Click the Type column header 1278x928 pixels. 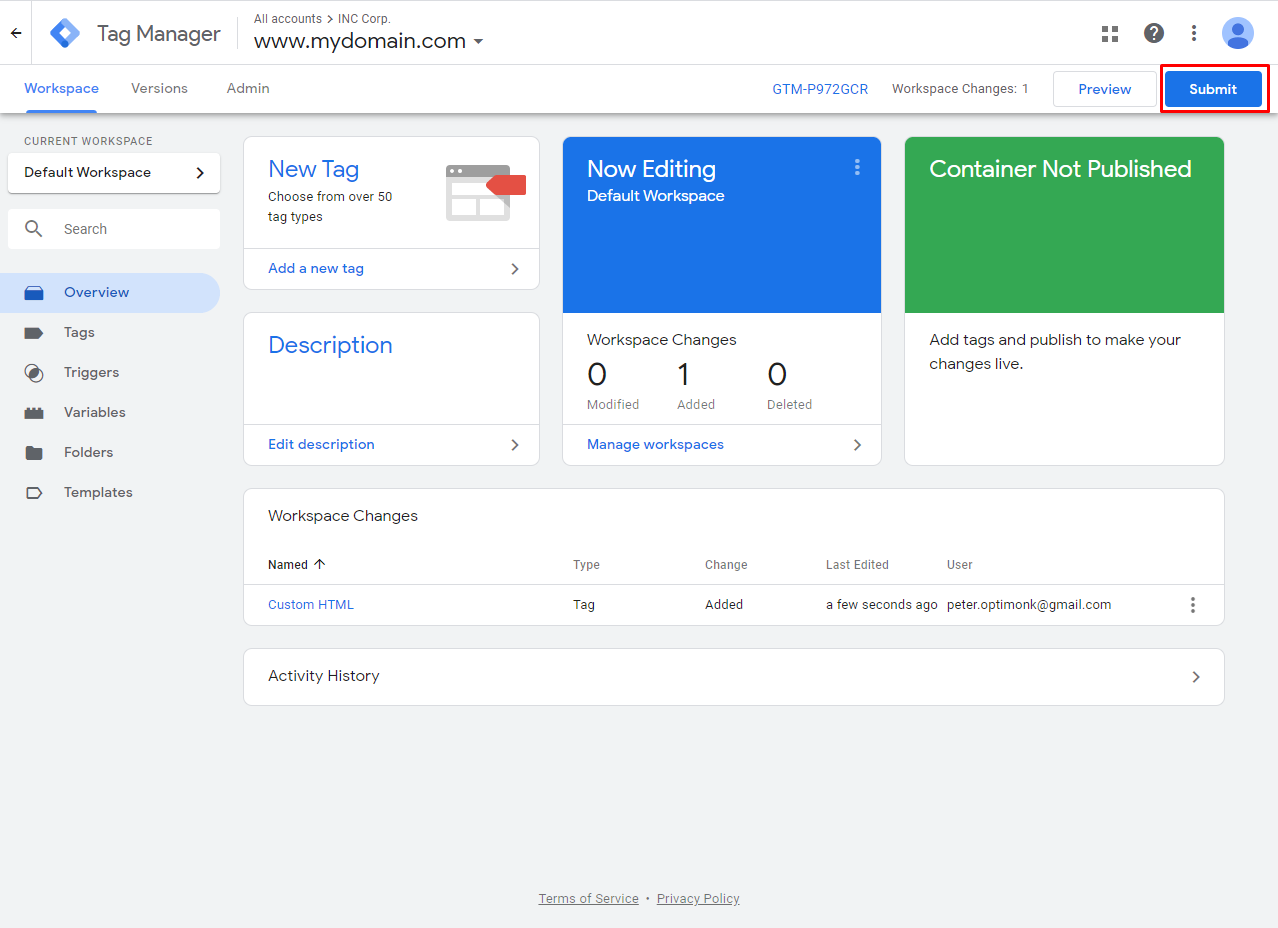(586, 565)
